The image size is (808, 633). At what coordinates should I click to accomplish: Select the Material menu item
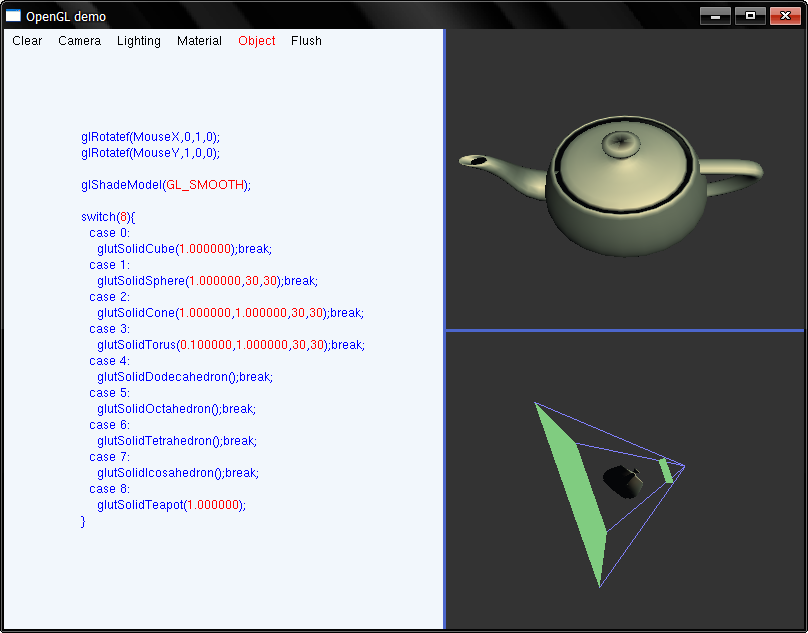pos(199,41)
